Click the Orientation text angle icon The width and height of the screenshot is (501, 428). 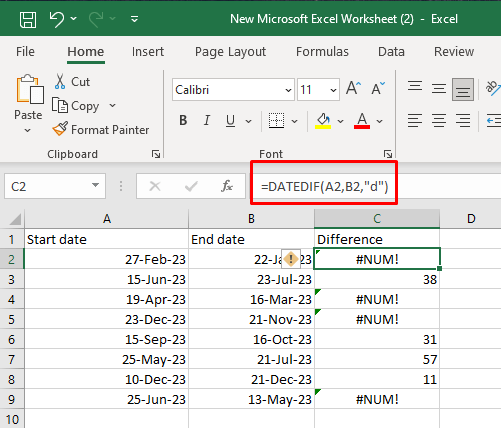click(493, 88)
